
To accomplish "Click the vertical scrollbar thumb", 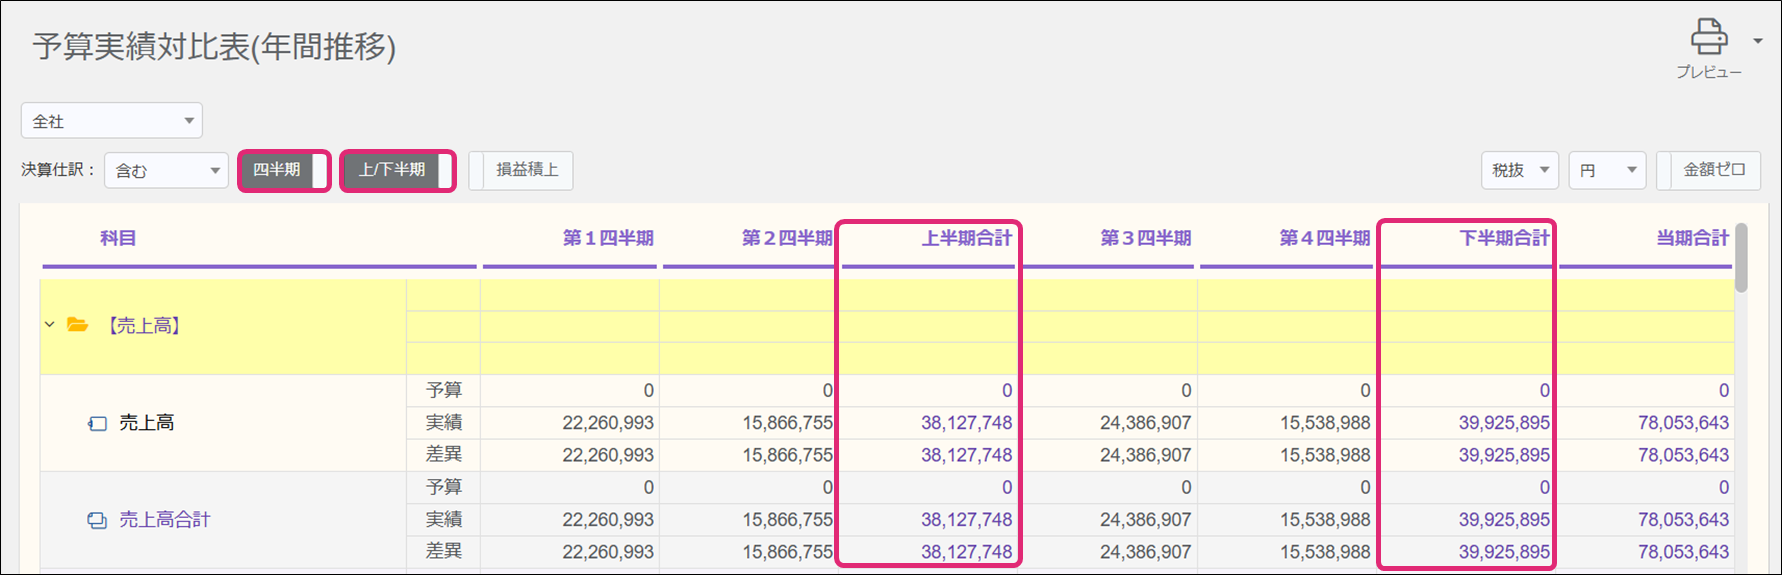I will click(x=1741, y=258).
